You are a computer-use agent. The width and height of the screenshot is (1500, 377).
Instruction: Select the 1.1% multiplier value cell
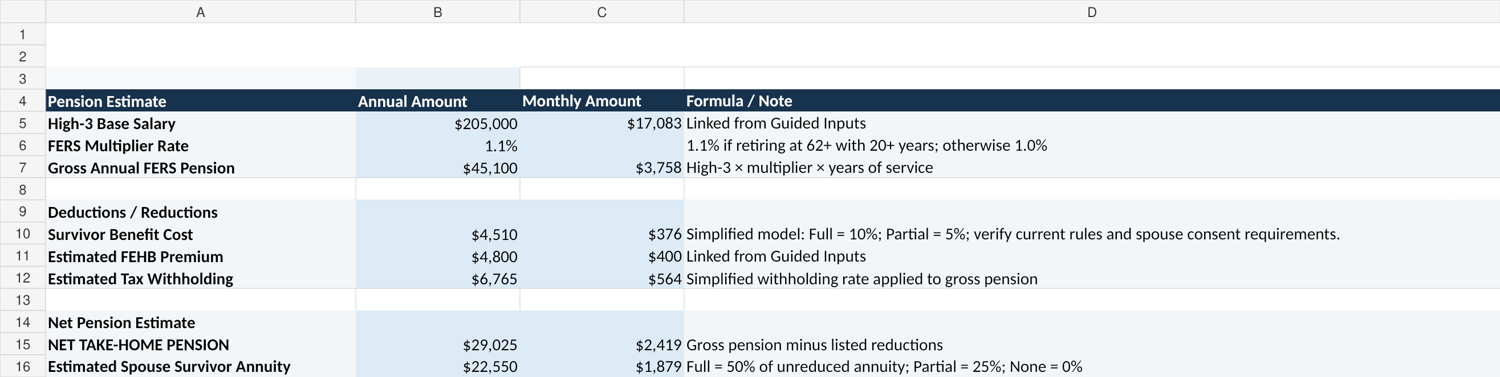click(x=438, y=145)
